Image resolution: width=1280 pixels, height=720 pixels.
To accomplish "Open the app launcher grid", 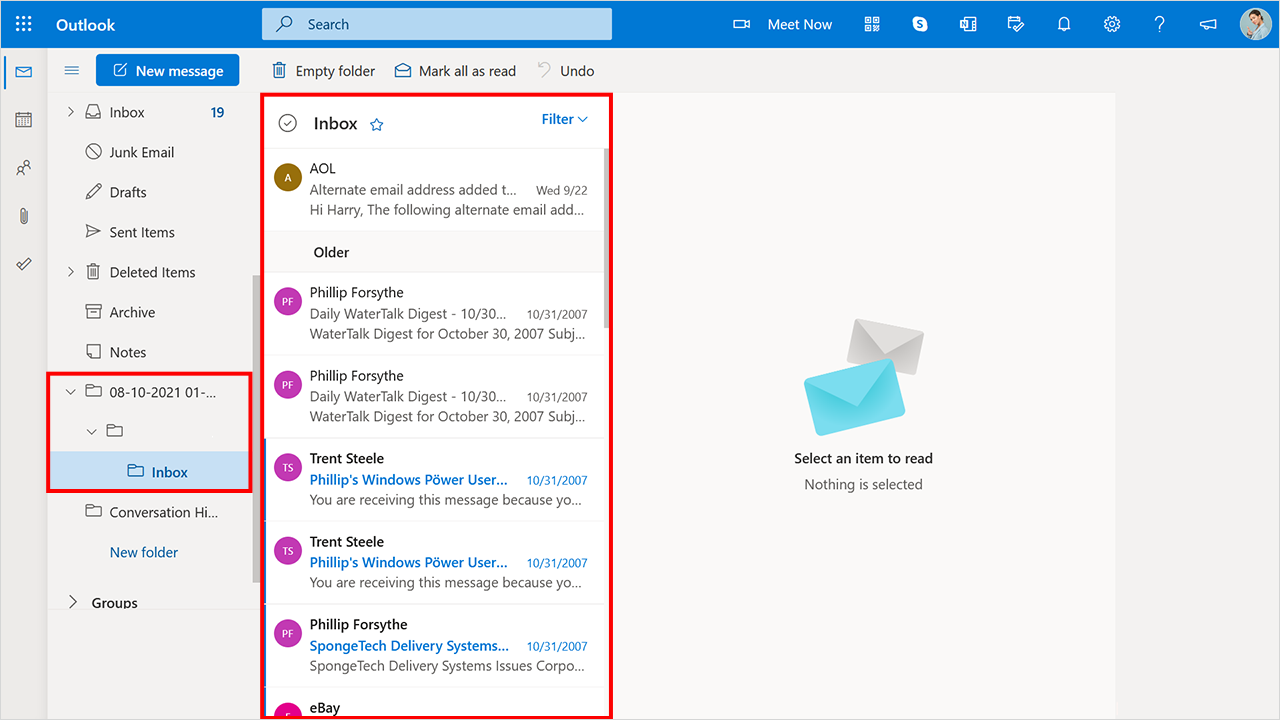I will click(24, 24).
